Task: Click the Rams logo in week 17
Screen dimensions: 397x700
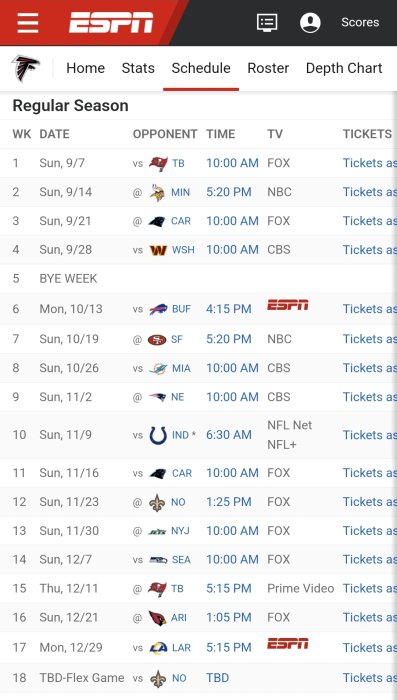Action: [x=158, y=648]
